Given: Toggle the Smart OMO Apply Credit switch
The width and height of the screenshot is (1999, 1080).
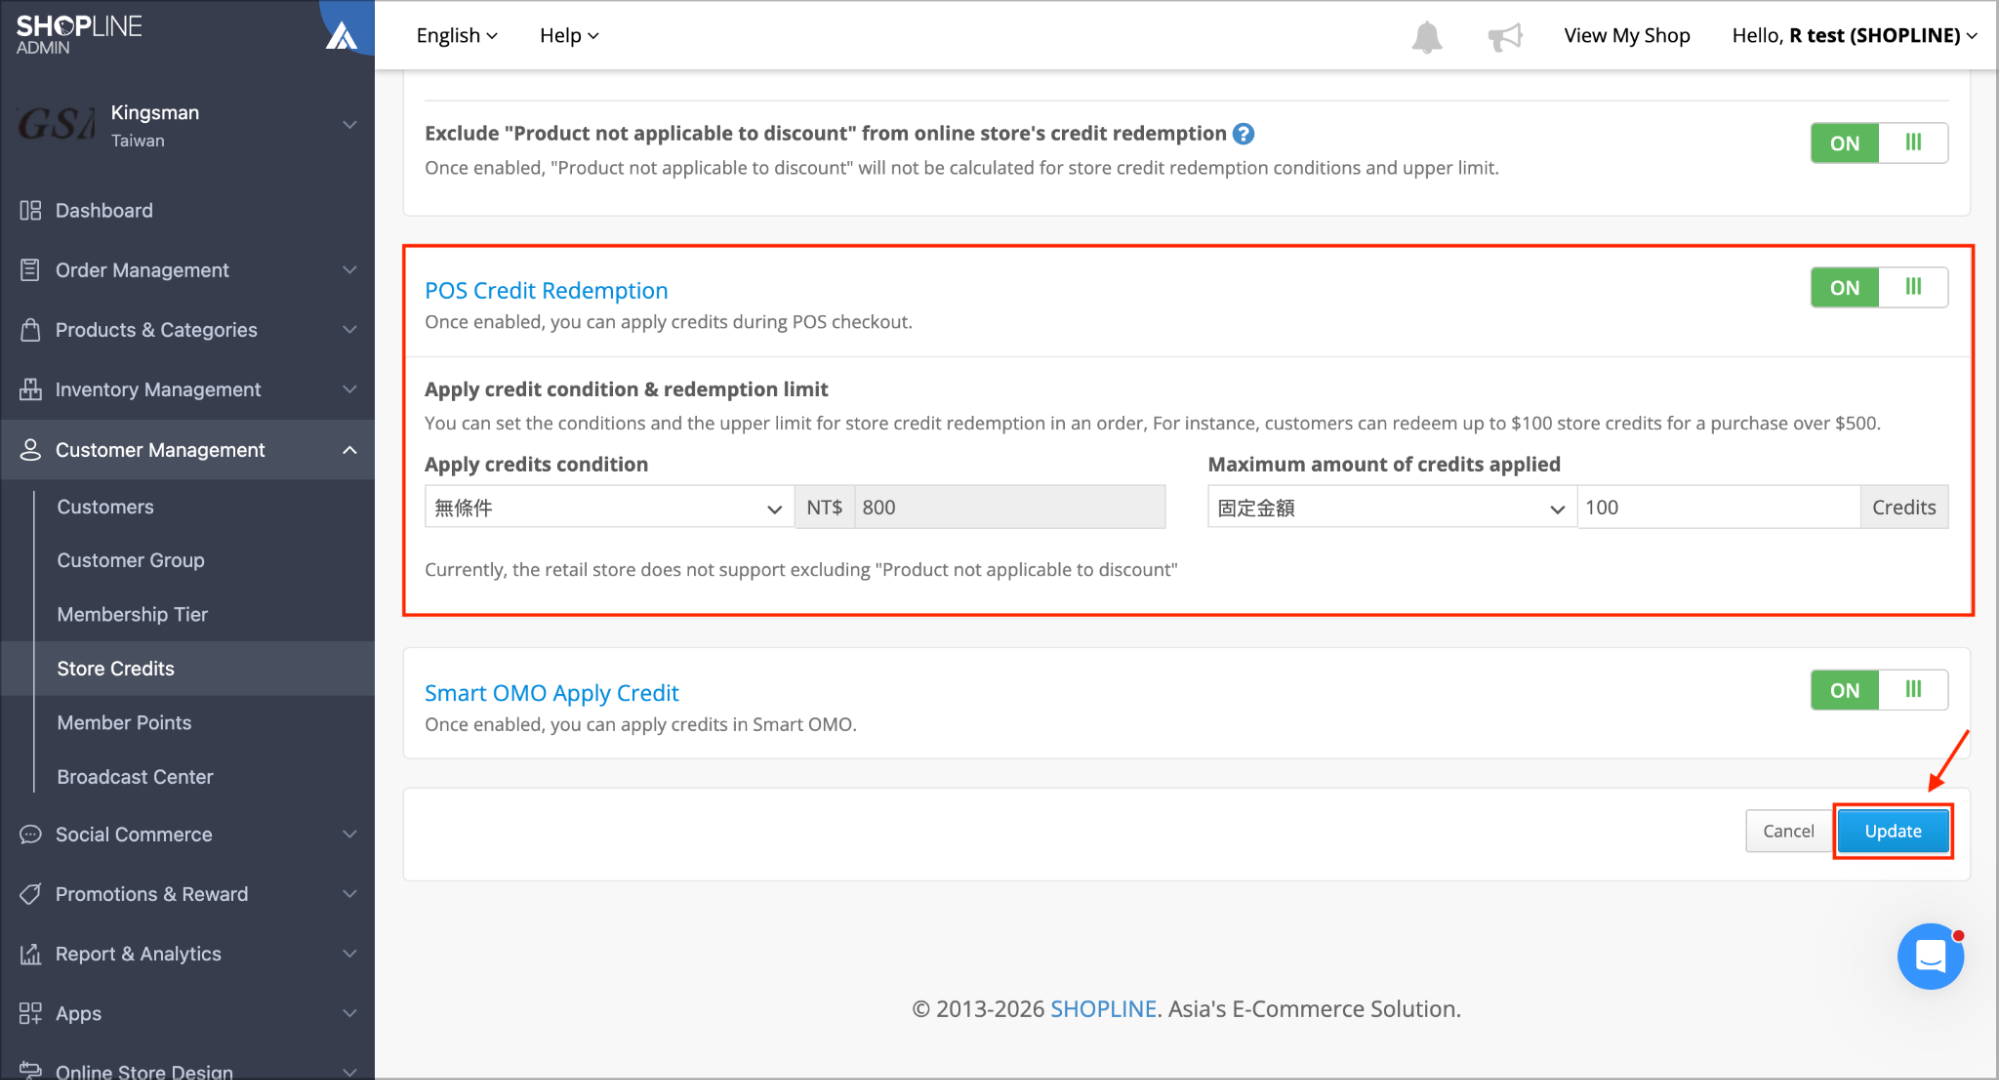Looking at the screenshot, I should (x=1879, y=690).
